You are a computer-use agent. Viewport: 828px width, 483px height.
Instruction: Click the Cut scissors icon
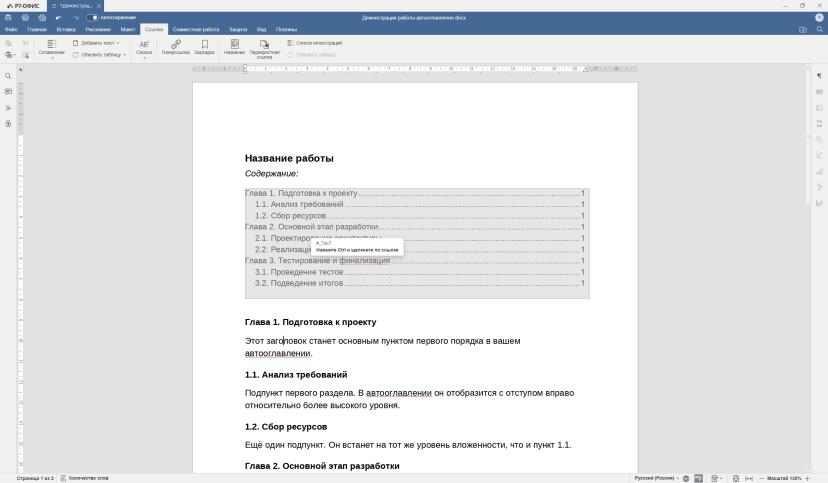coord(25,43)
